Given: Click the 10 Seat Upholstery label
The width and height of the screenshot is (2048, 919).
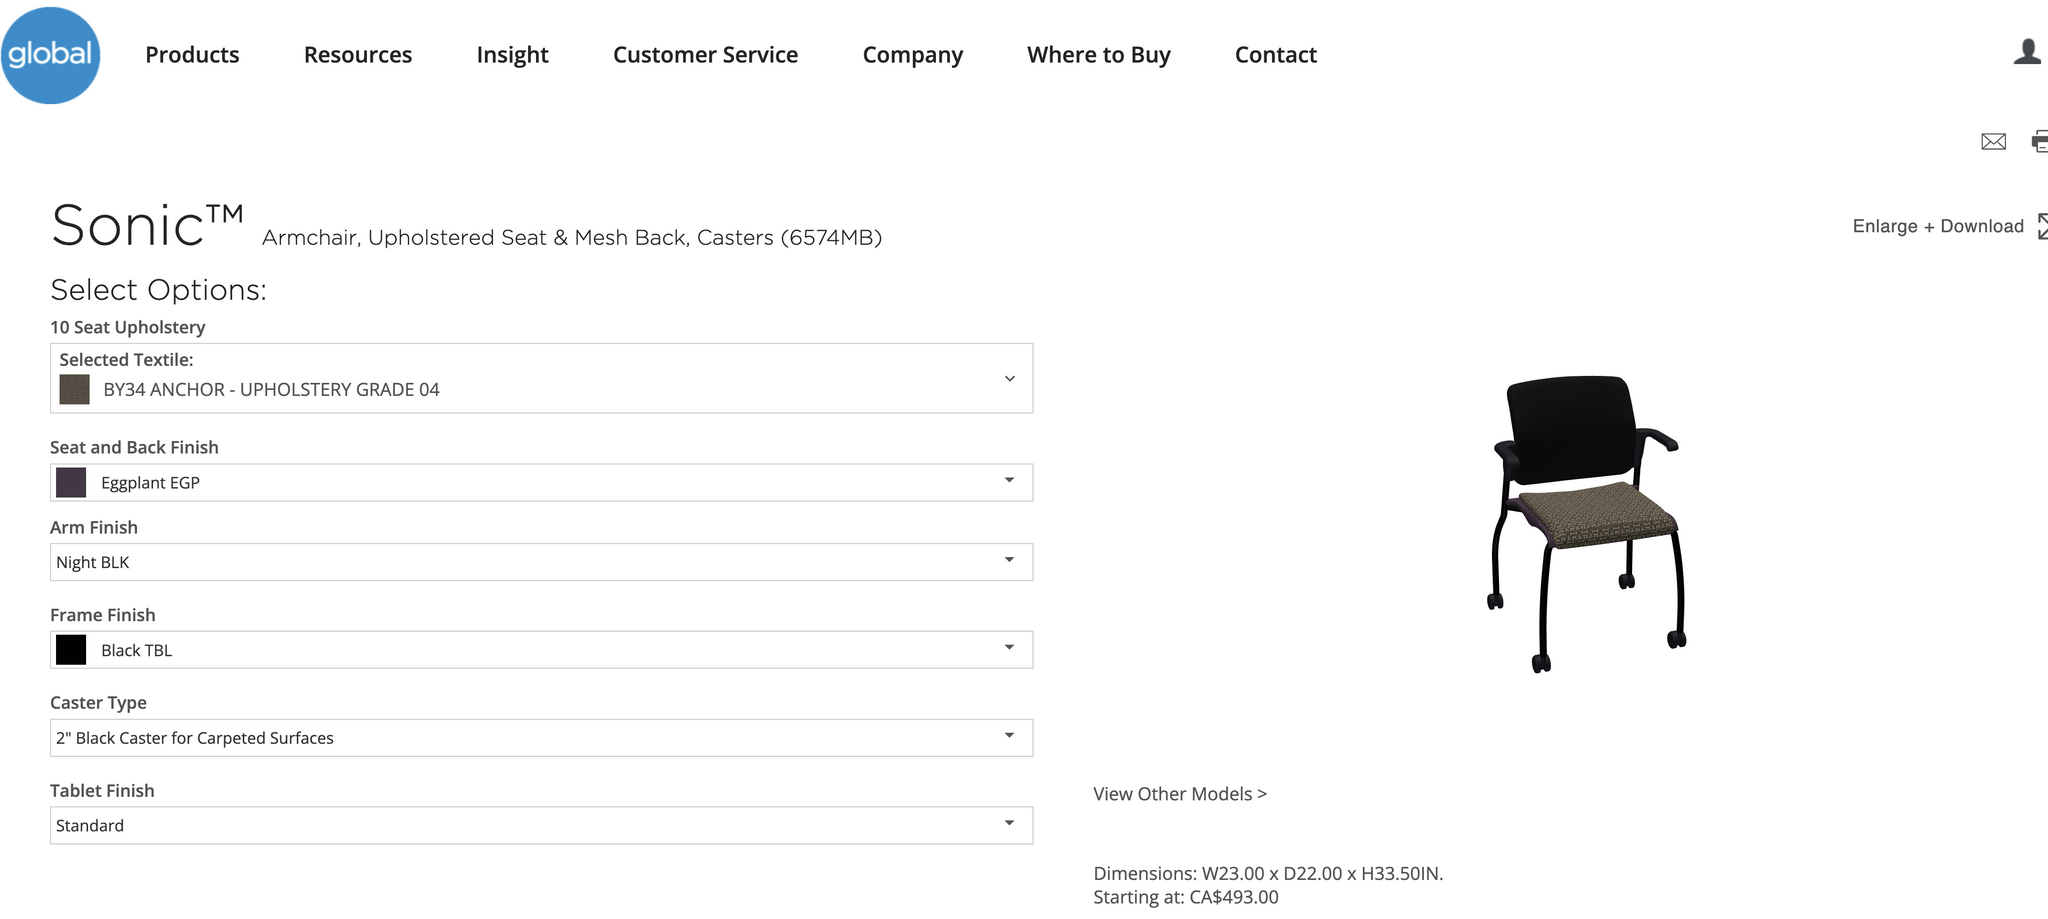Looking at the screenshot, I should (x=128, y=327).
